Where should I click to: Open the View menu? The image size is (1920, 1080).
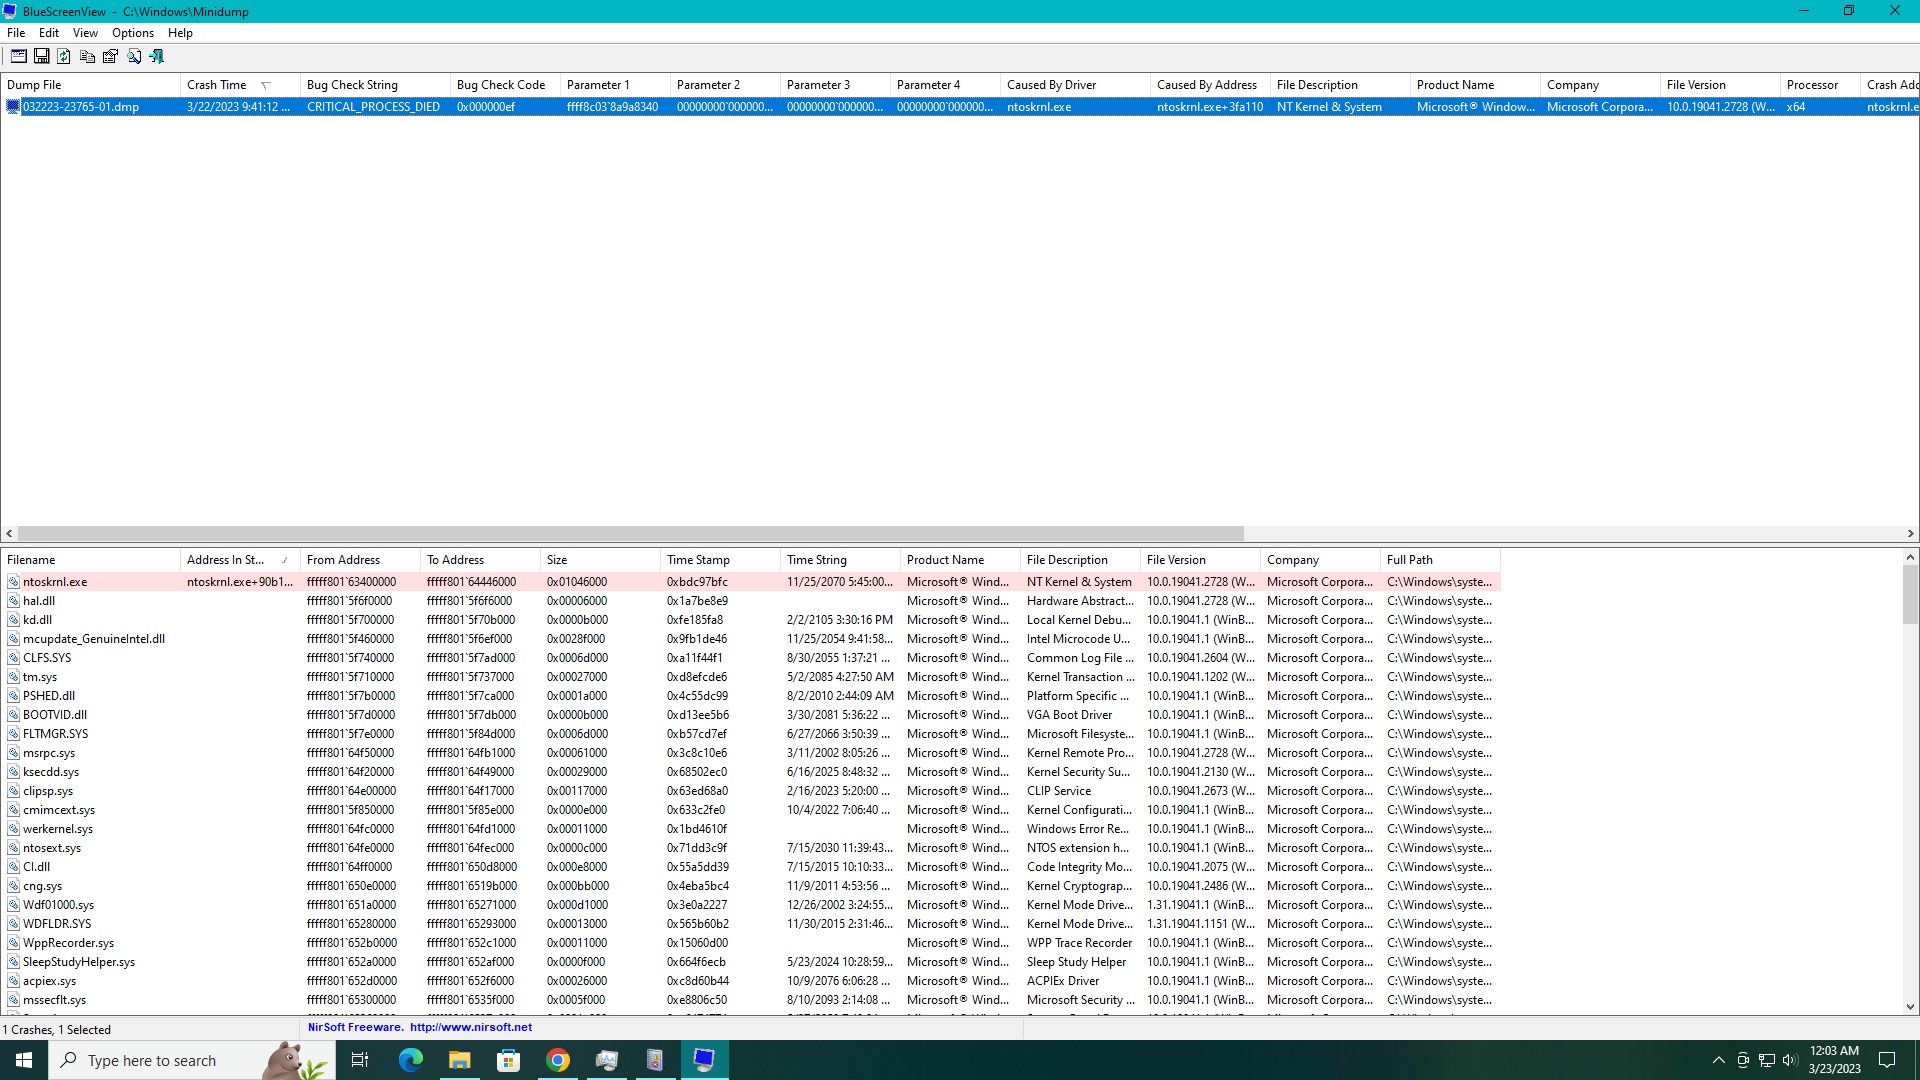(x=85, y=33)
